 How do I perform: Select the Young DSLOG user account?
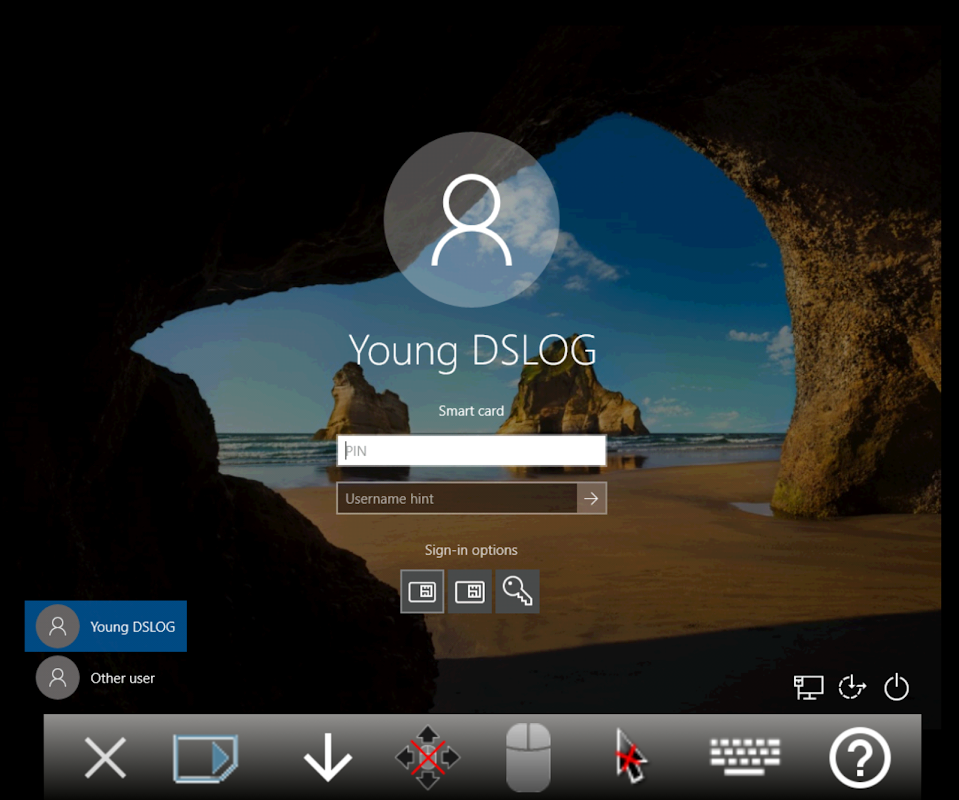106,626
